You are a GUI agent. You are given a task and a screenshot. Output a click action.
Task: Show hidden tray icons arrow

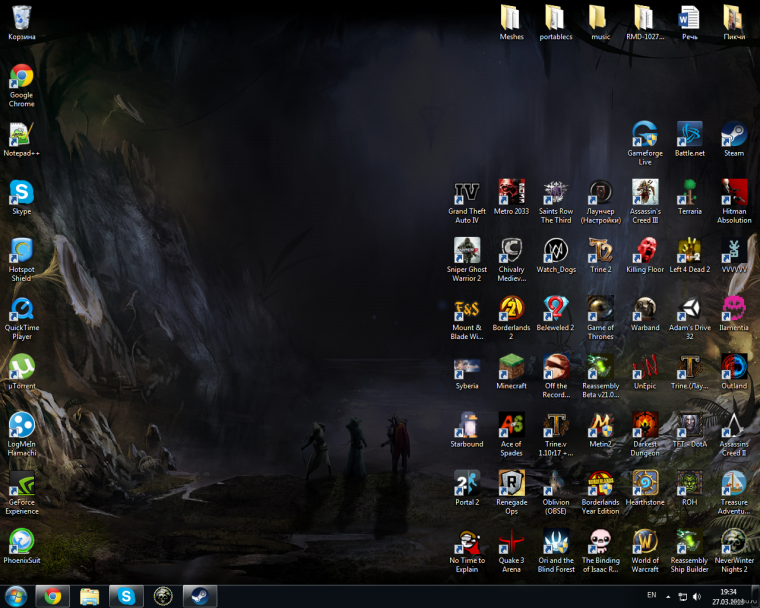tap(669, 596)
